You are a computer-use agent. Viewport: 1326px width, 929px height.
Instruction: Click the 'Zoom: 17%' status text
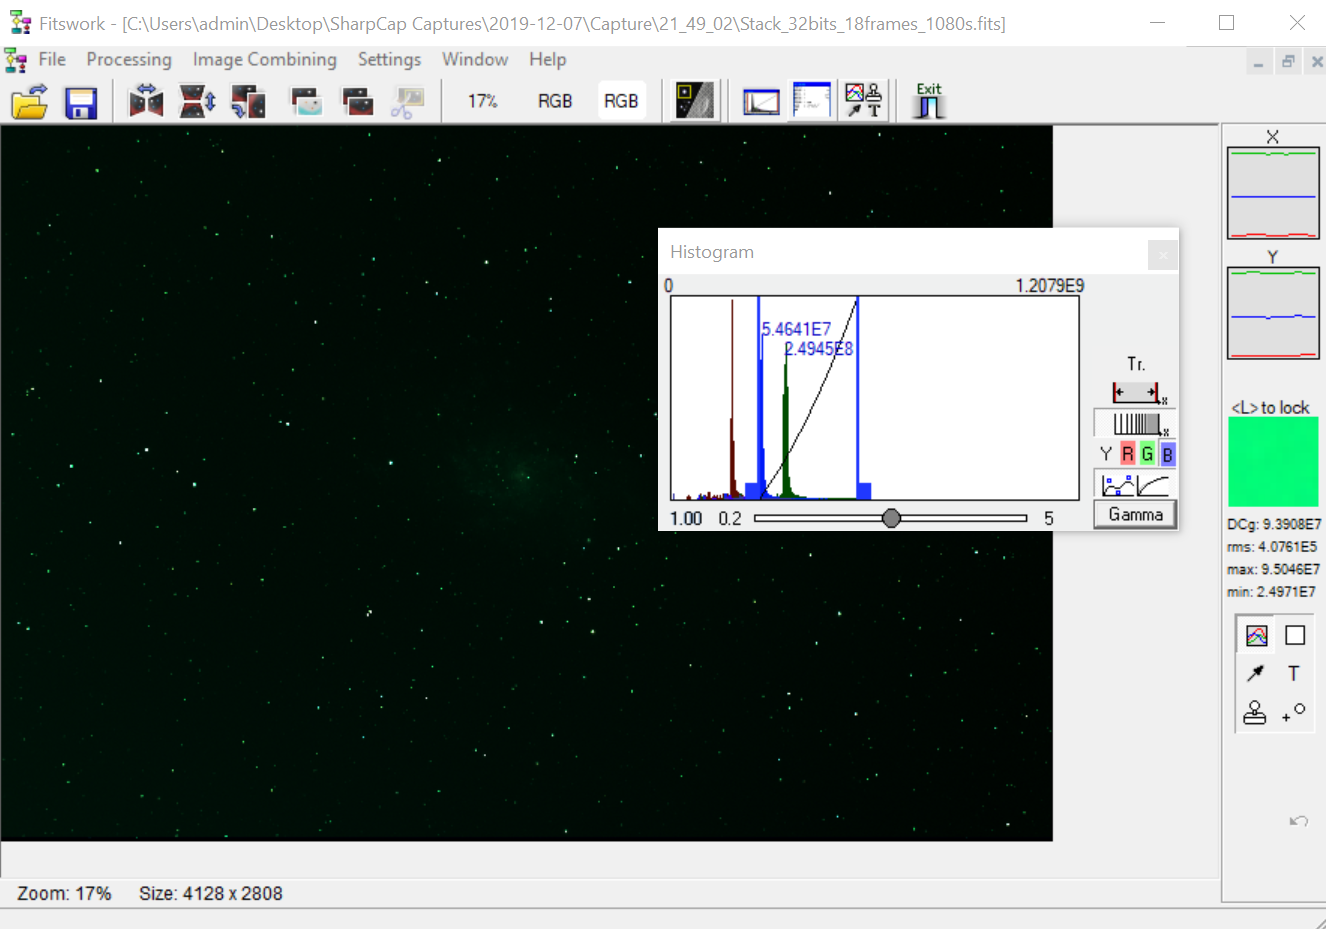[64, 893]
